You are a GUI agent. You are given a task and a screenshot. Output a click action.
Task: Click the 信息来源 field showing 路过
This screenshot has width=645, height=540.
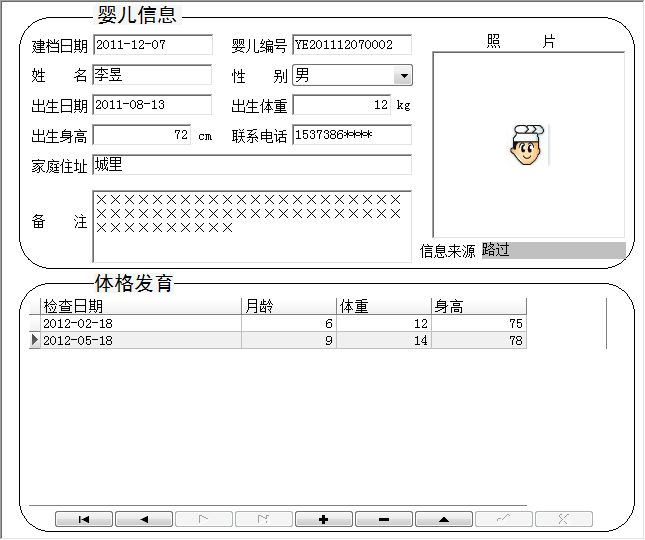tap(552, 250)
